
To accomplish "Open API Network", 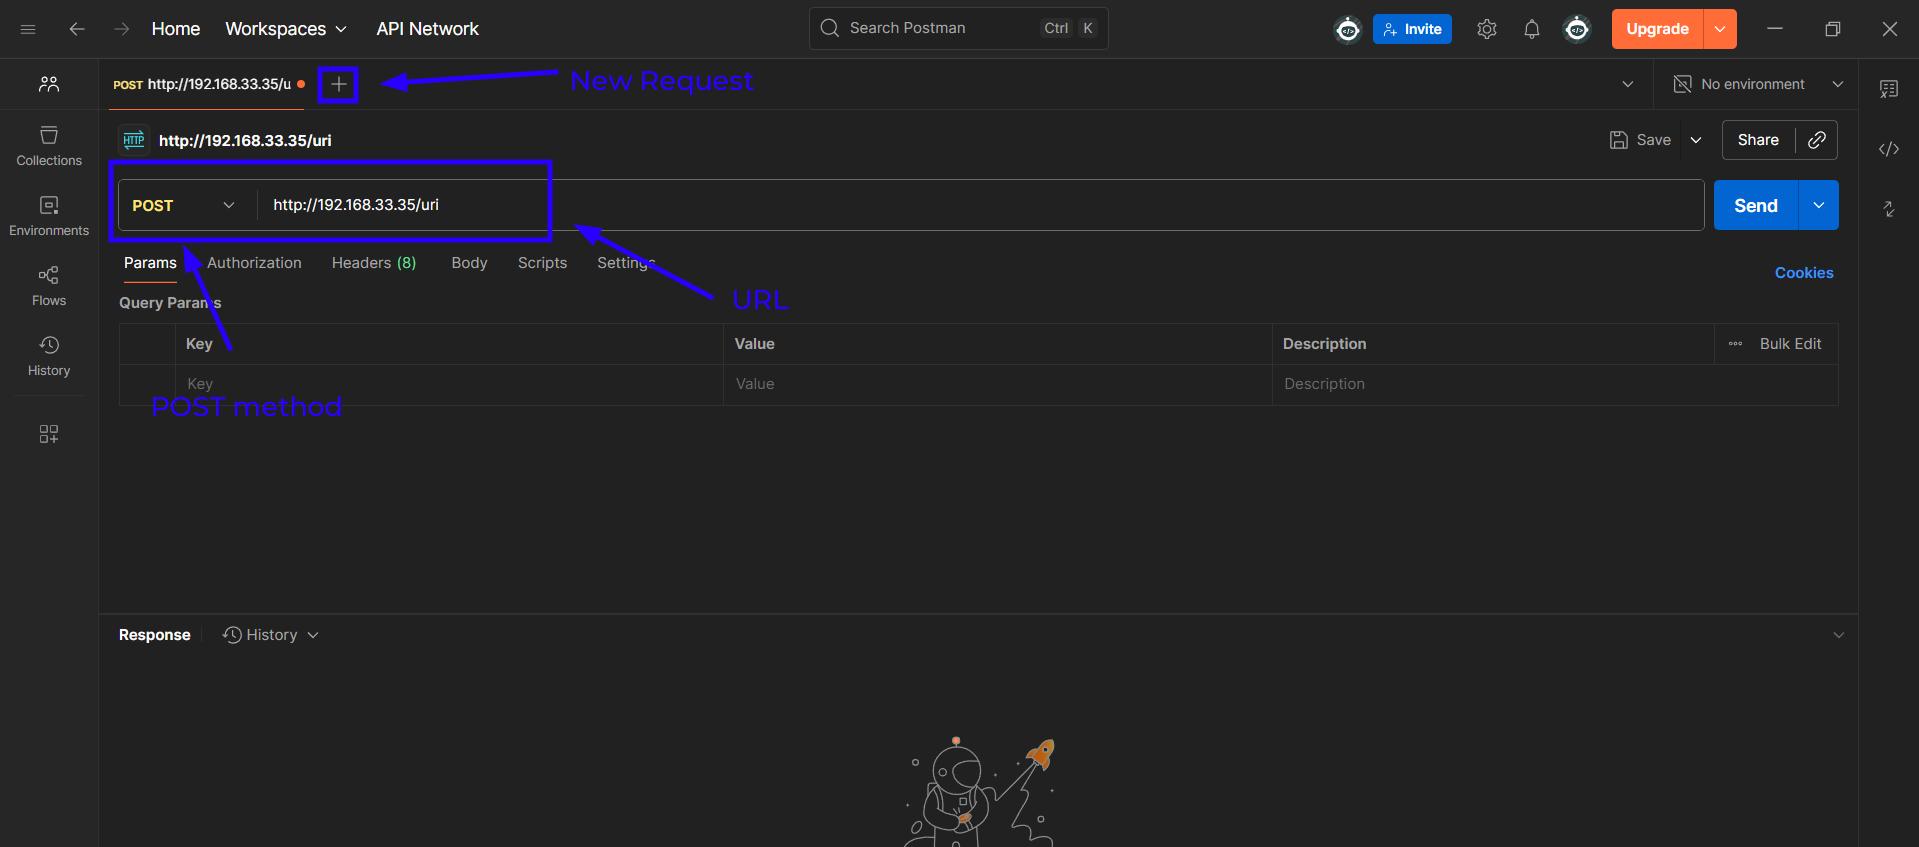I will click(x=427, y=29).
